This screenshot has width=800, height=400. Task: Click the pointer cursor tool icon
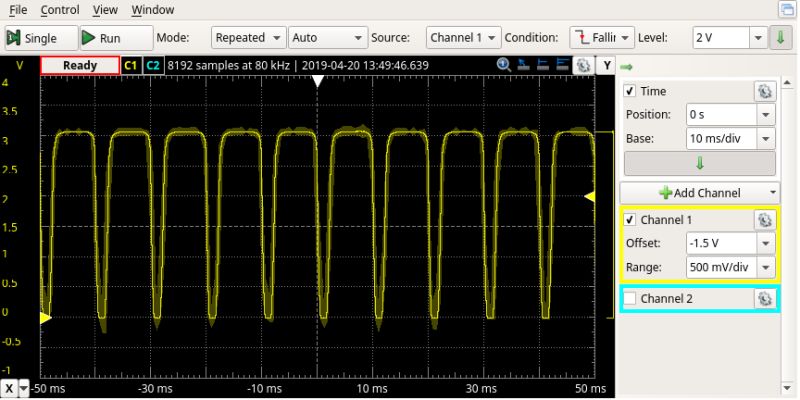tap(523, 65)
